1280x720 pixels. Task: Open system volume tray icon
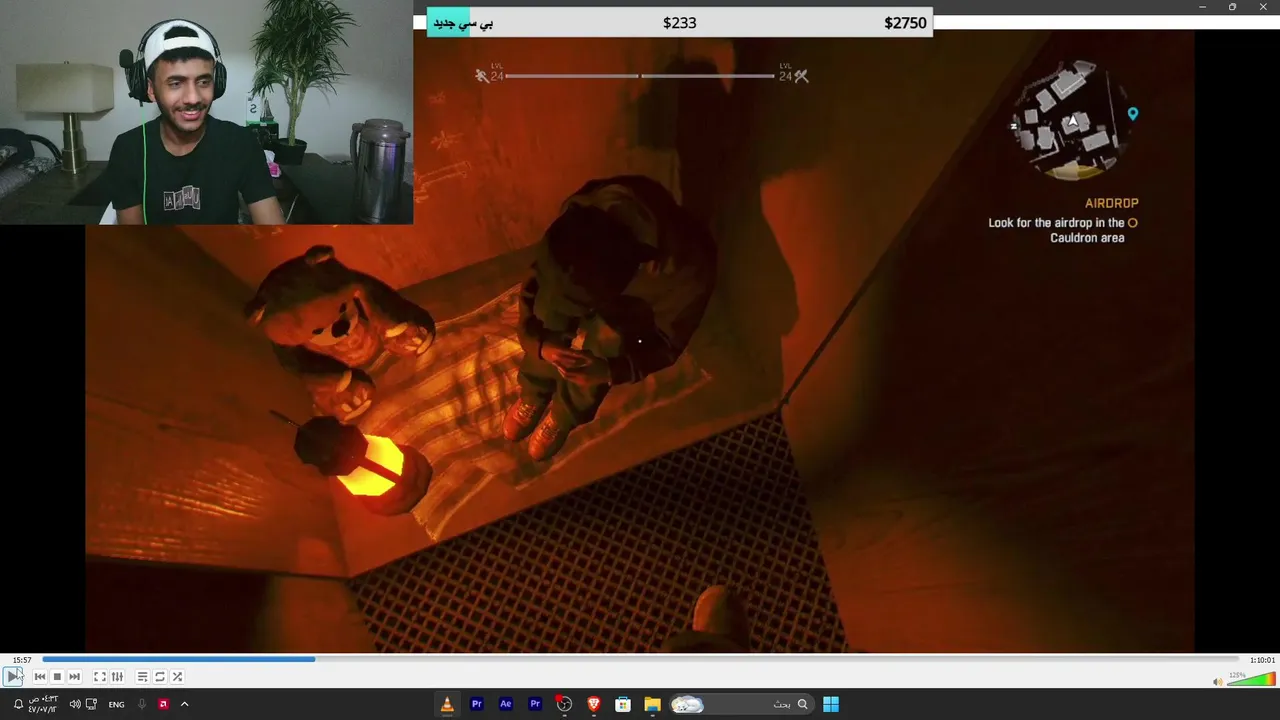75,704
